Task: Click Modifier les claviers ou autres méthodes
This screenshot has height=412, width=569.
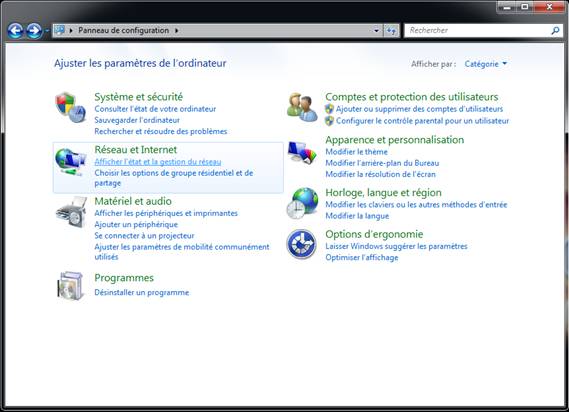Action: pyautogui.click(x=416, y=205)
